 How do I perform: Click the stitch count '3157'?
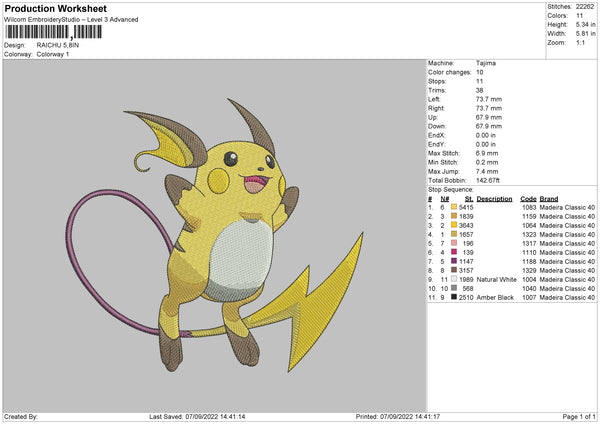click(466, 270)
